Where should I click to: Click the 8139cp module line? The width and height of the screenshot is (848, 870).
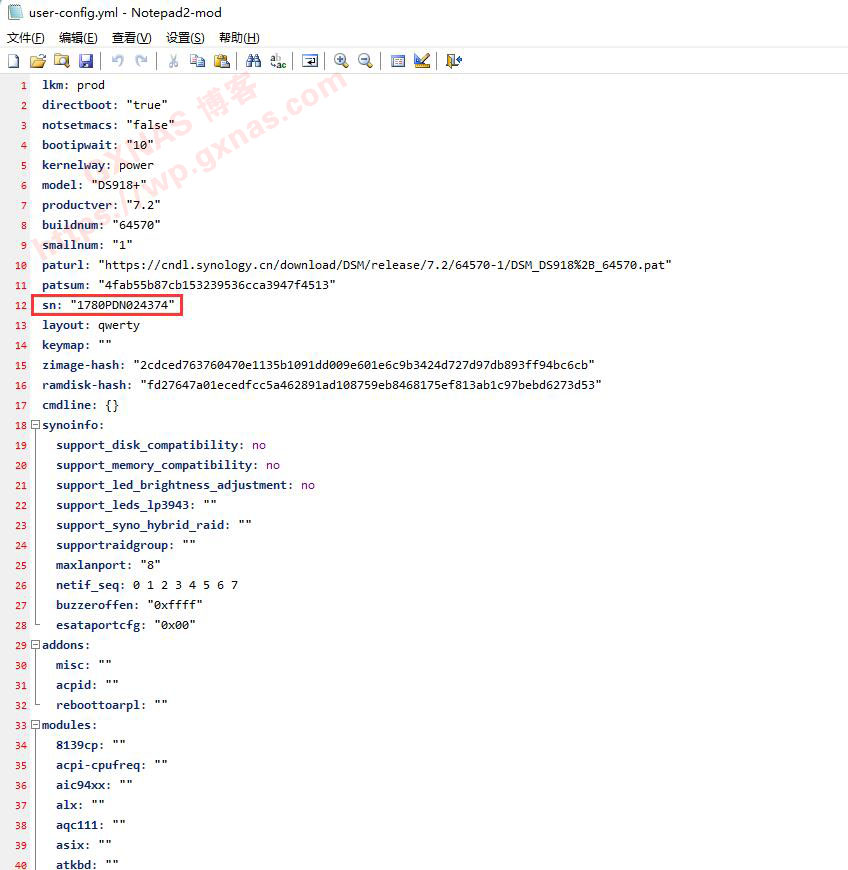point(91,745)
